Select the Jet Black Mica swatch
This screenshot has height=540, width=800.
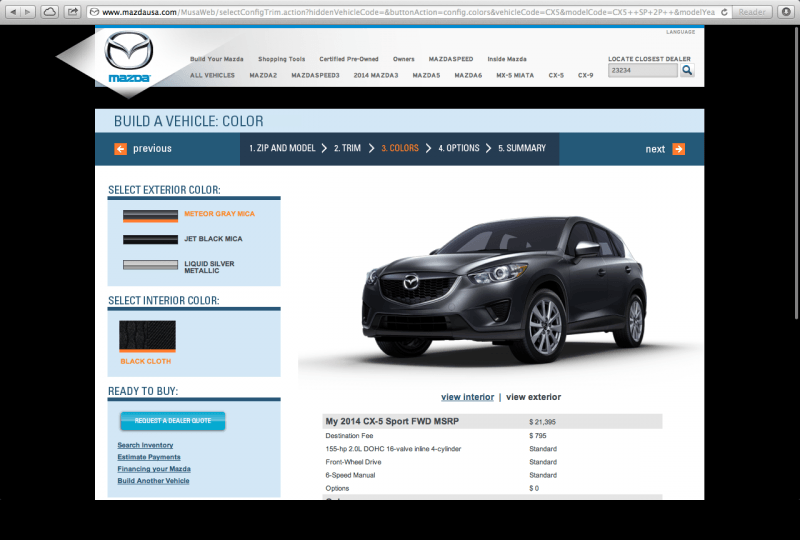(x=150, y=239)
